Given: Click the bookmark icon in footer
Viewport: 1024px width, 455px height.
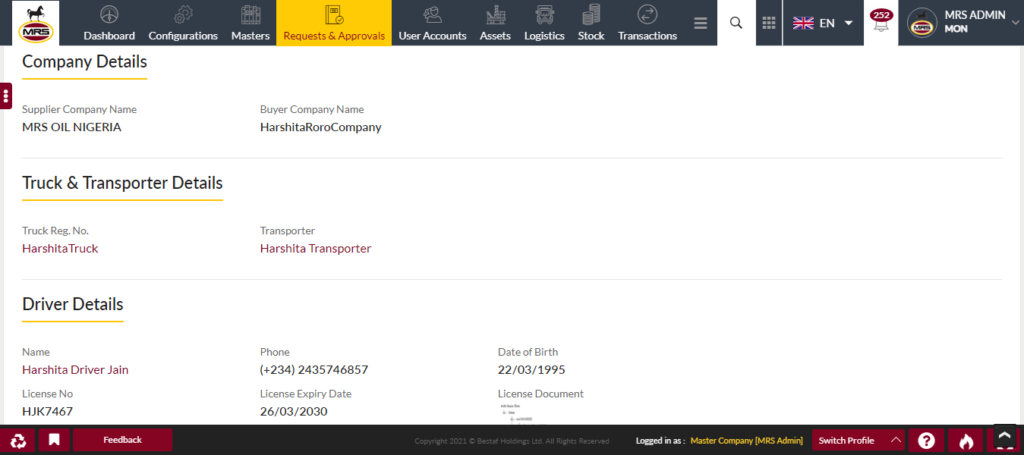Looking at the screenshot, I should [54, 440].
